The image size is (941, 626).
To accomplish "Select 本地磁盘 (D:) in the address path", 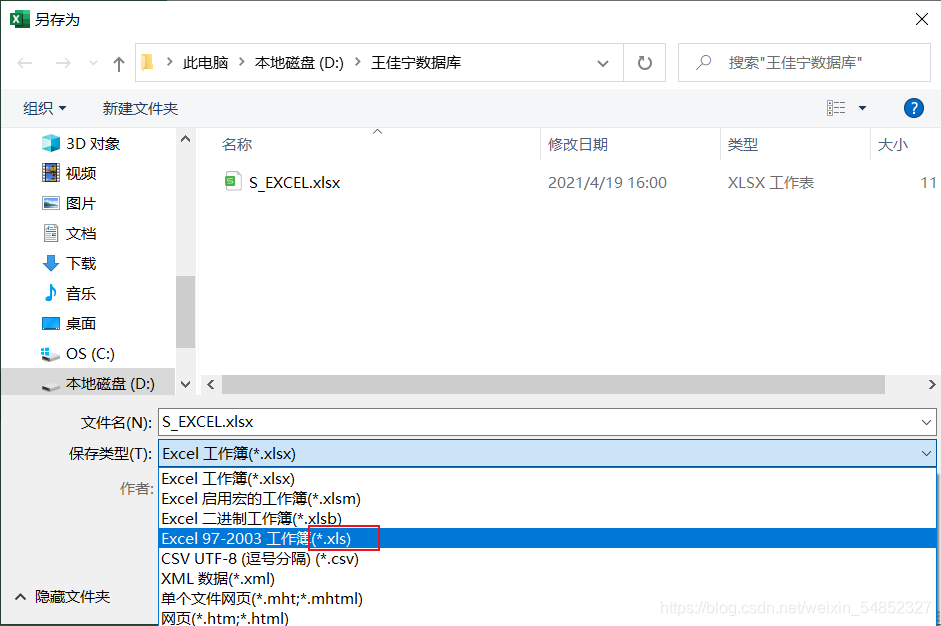I will point(299,62).
